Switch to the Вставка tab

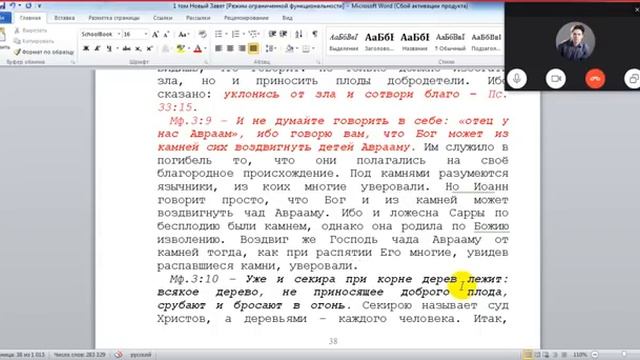pos(64,18)
